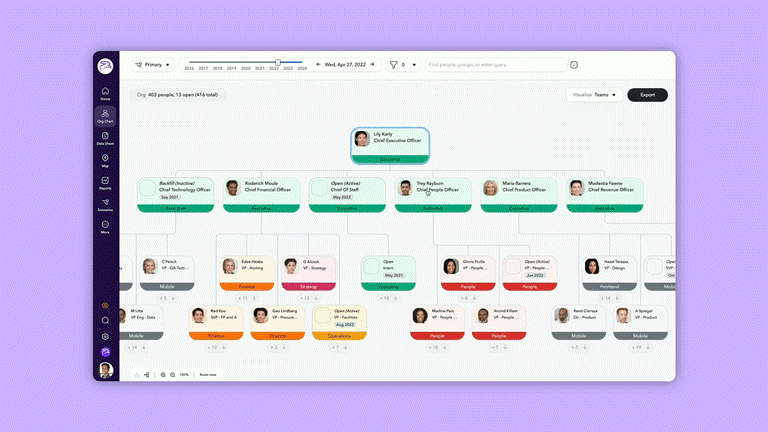The image size is (768, 432).
Task: Click Lily Karly's profile photo
Action: pos(362,138)
